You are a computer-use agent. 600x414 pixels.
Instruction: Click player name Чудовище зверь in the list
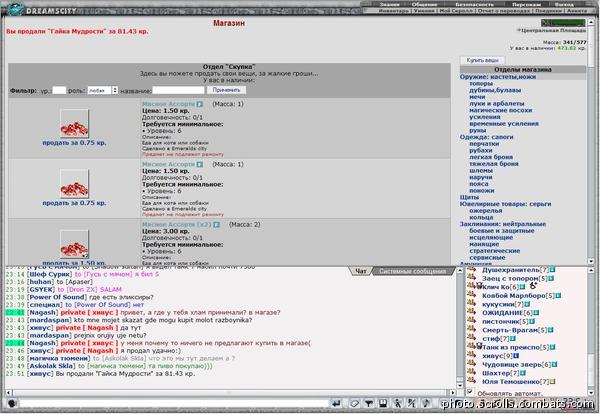pos(511,365)
